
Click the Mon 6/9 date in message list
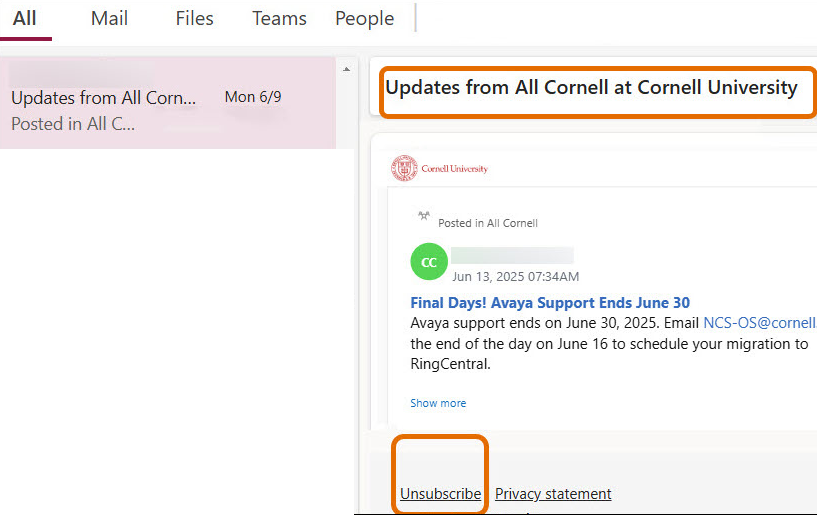(x=253, y=97)
